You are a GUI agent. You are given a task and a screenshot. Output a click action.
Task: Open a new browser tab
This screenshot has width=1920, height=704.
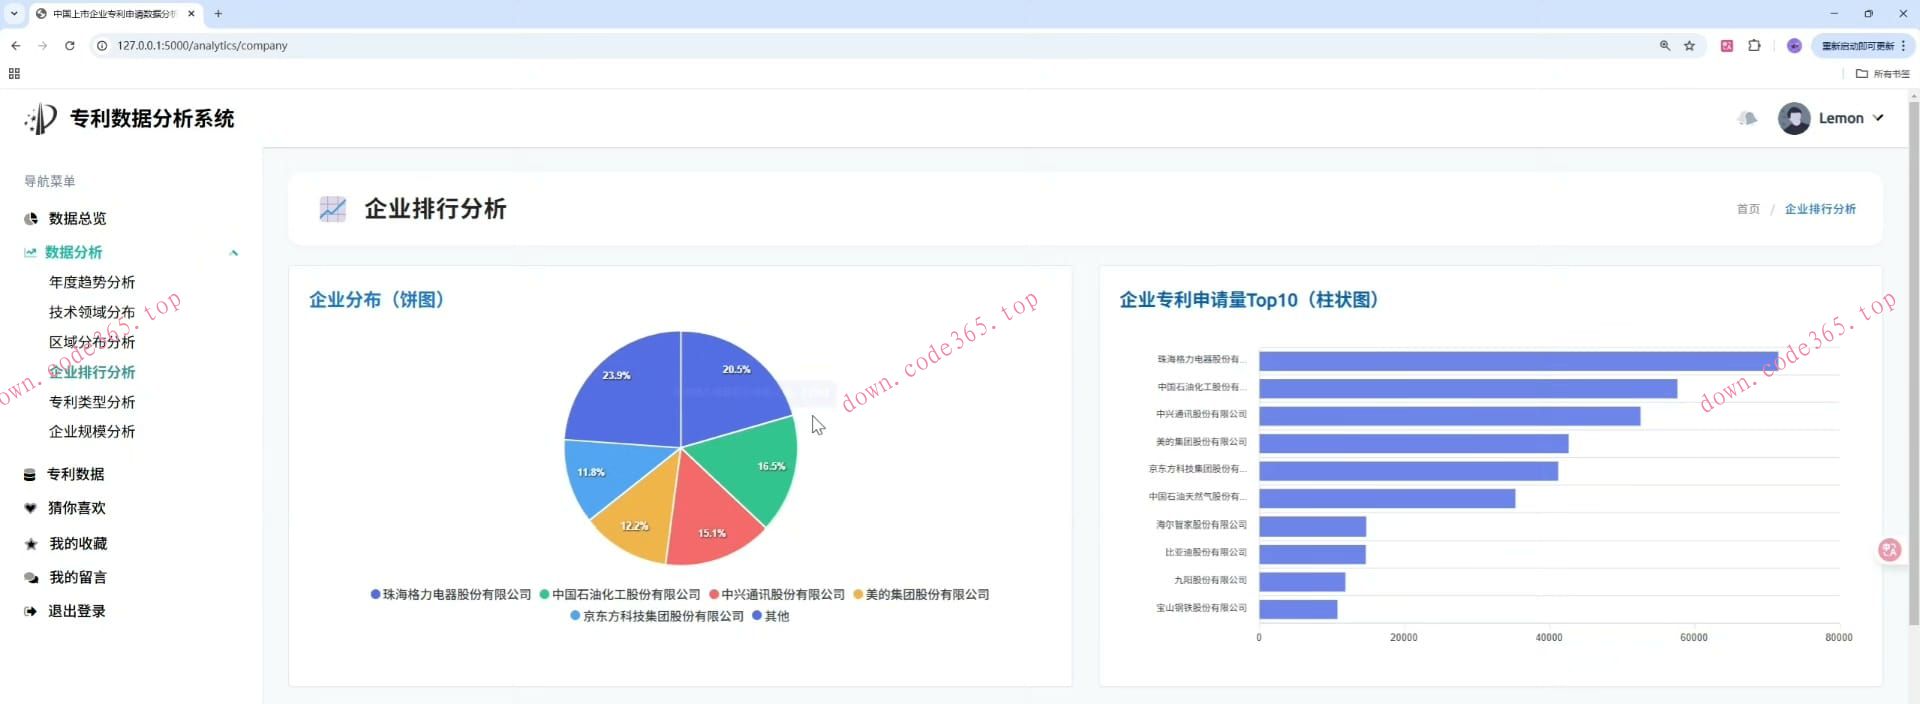218,14
